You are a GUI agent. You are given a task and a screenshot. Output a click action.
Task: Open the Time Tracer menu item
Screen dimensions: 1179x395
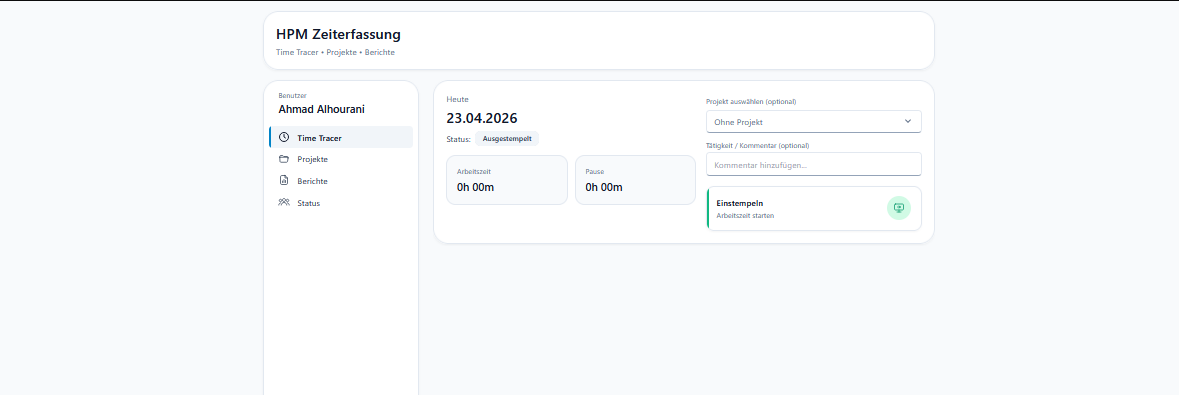tap(341, 138)
